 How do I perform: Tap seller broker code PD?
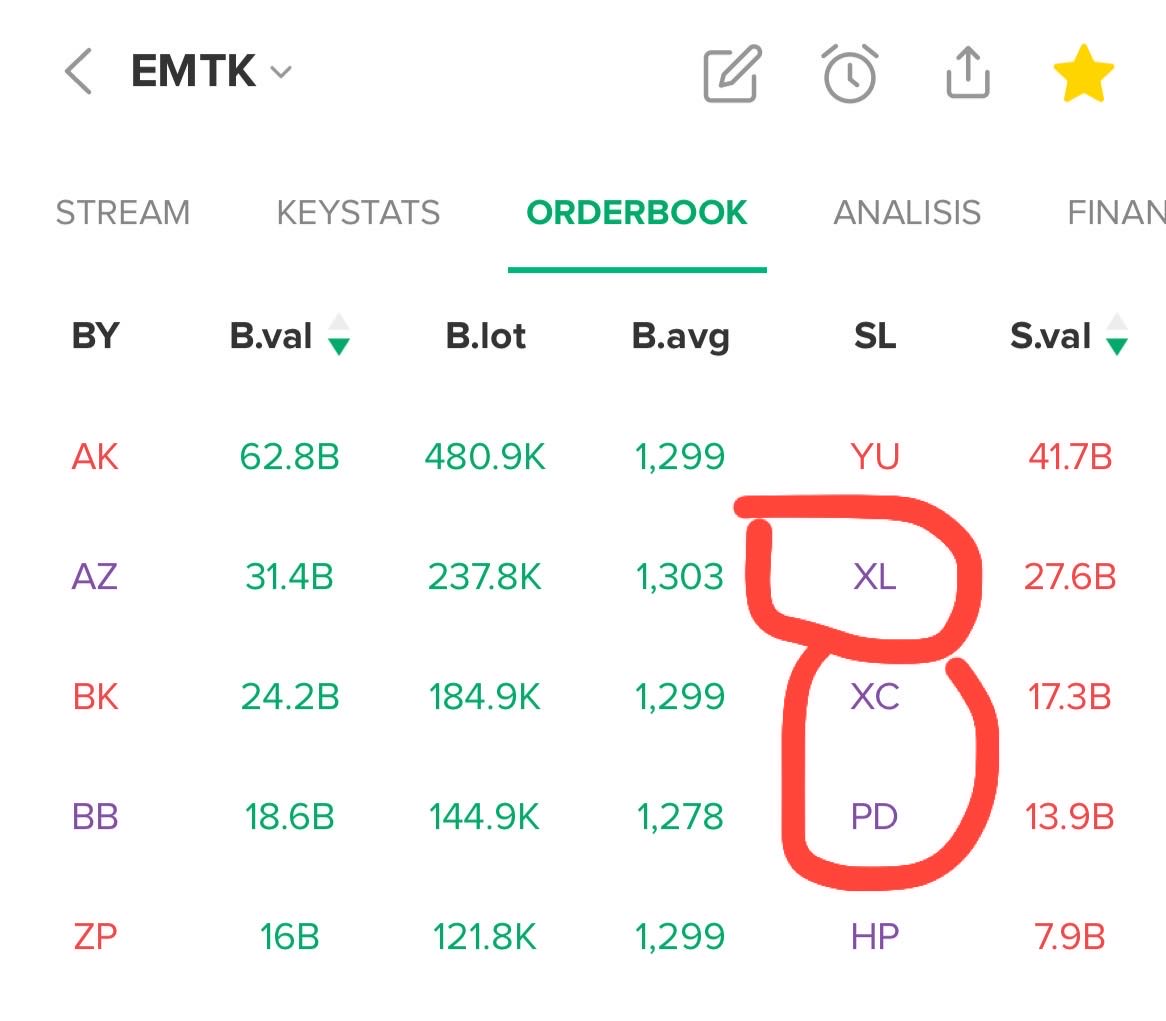click(875, 817)
